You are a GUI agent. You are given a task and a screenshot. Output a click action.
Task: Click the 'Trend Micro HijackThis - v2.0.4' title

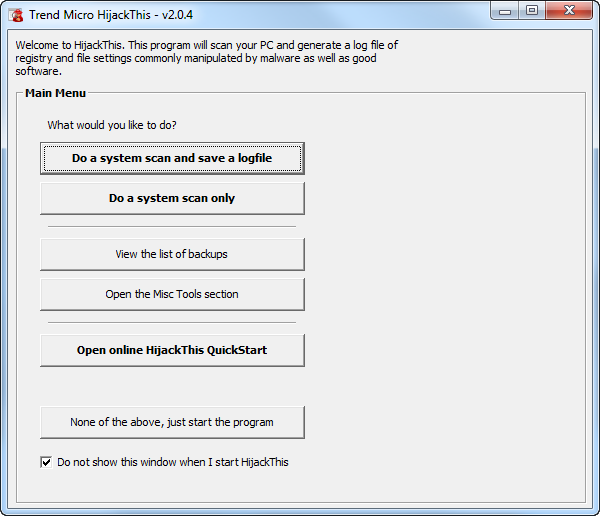(x=111, y=15)
